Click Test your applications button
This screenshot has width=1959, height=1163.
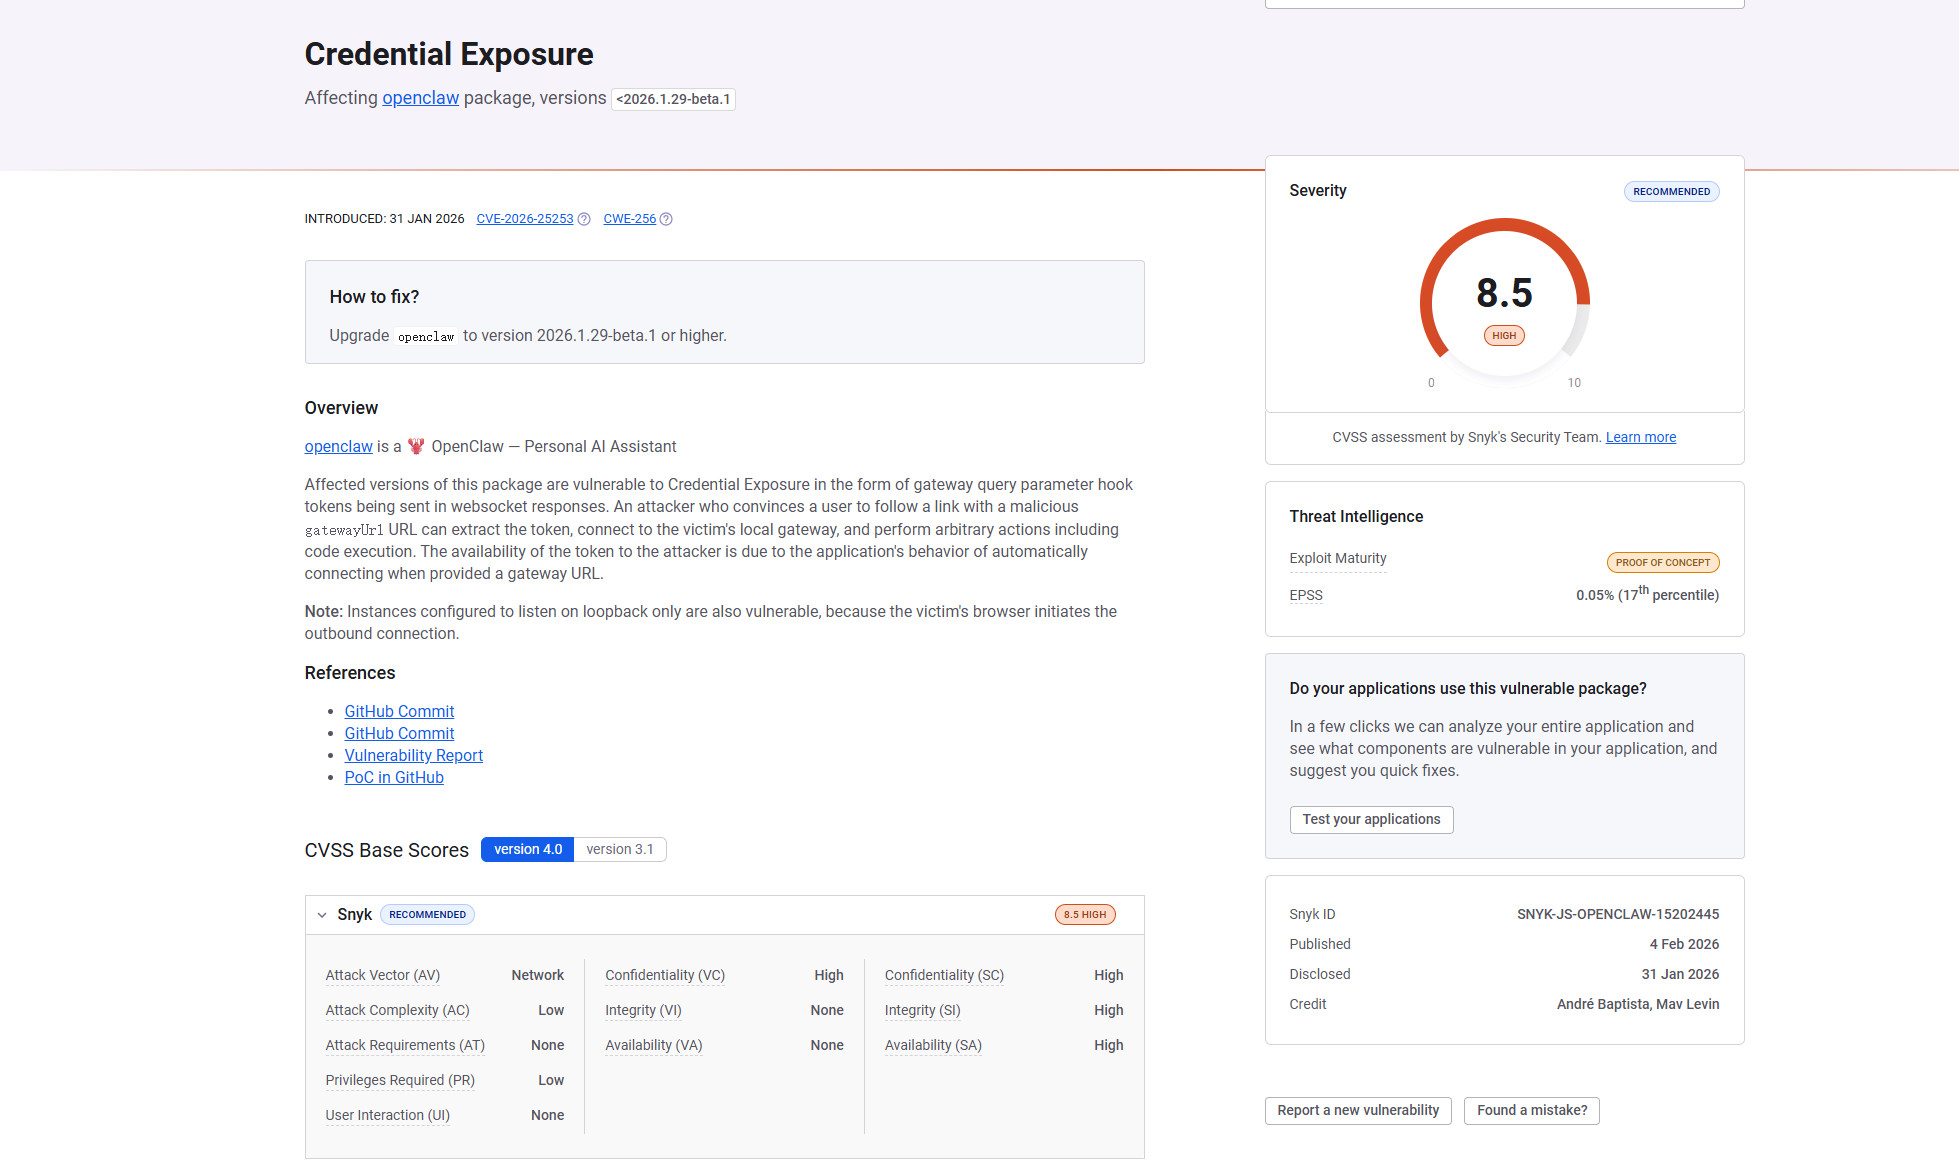pyautogui.click(x=1370, y=819)
